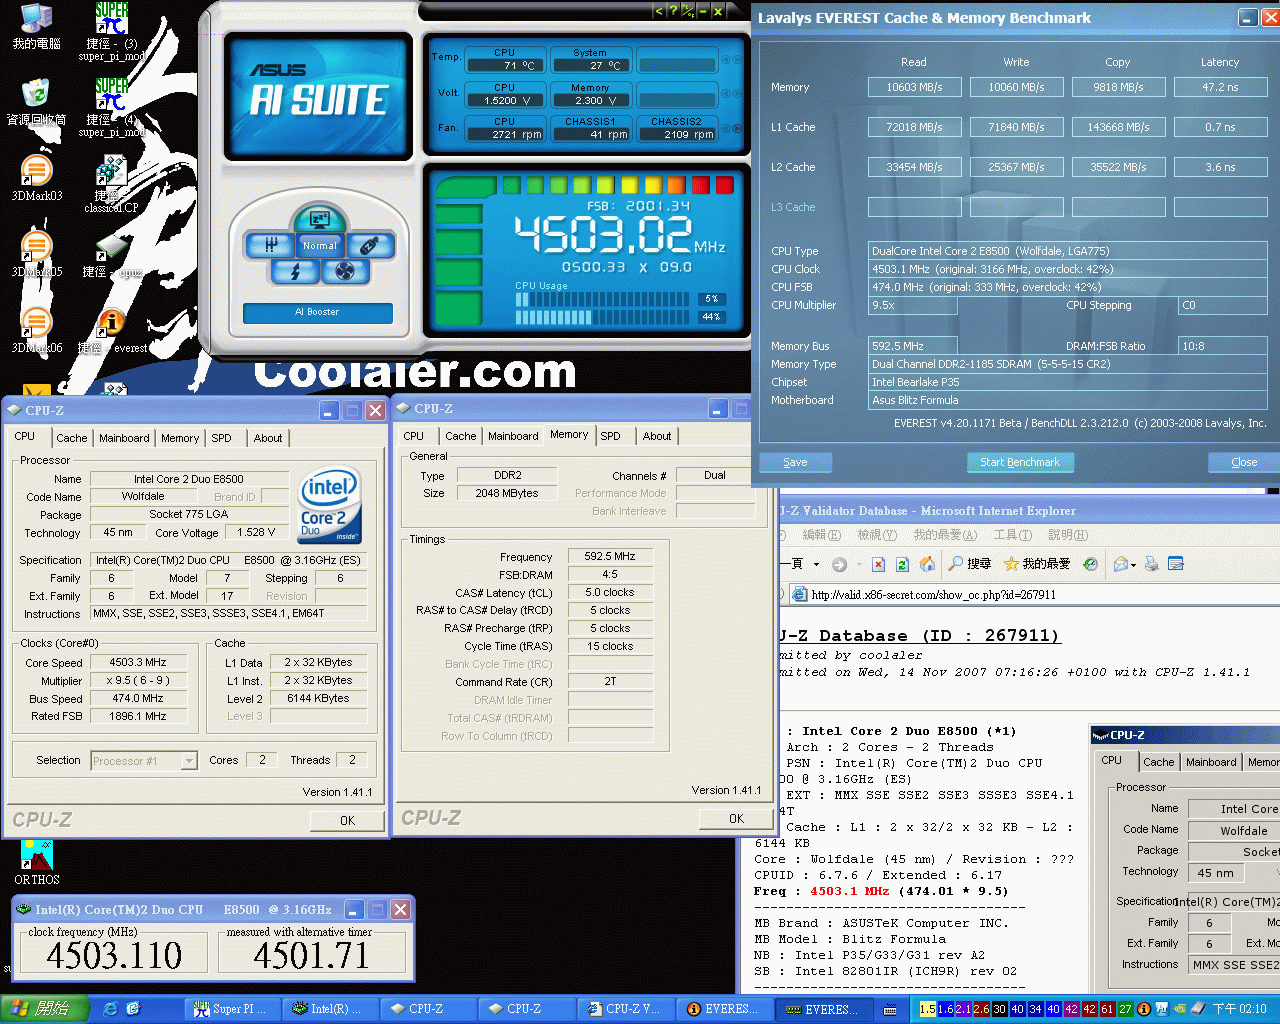Click the Memory Read 10603 MB/s value
The width and height of the screenshot is (1280, 1024).
pyautogui.click(x=914, y=87)
